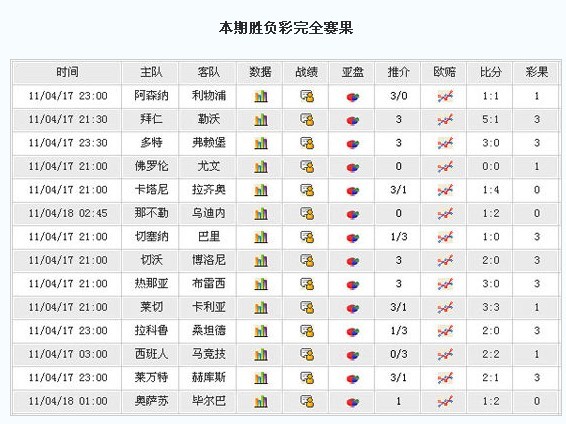Viewport: 566px width, 424px height.
Task: Open 欧赔 odds trend icon for 西班人 row
Action: (445, 354)
